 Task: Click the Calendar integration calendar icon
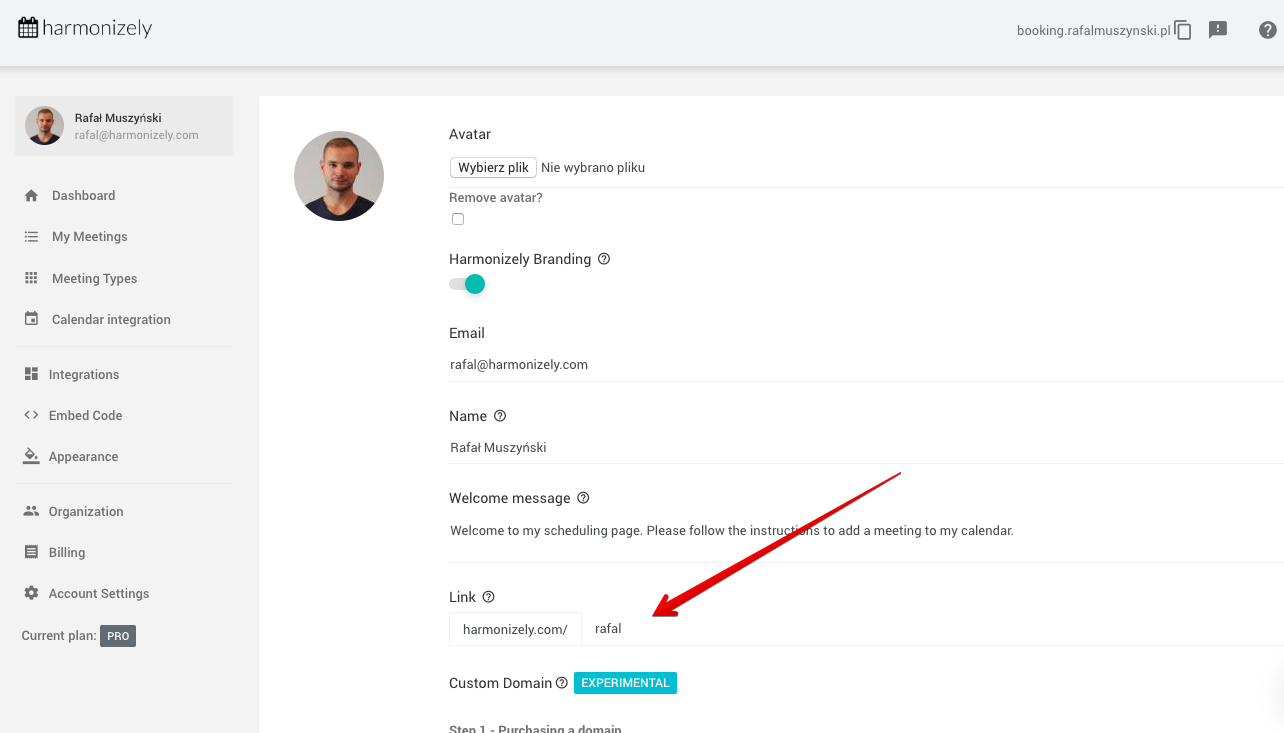pyautogui.click(x=31, y=319)
